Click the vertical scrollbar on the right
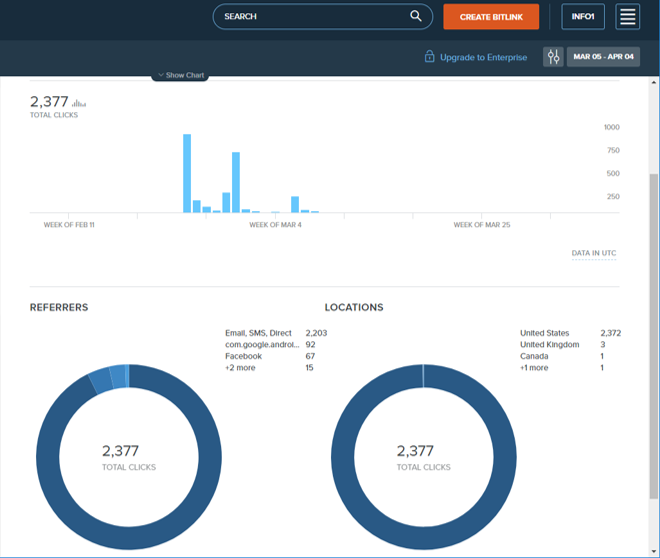 coord(654,300)
